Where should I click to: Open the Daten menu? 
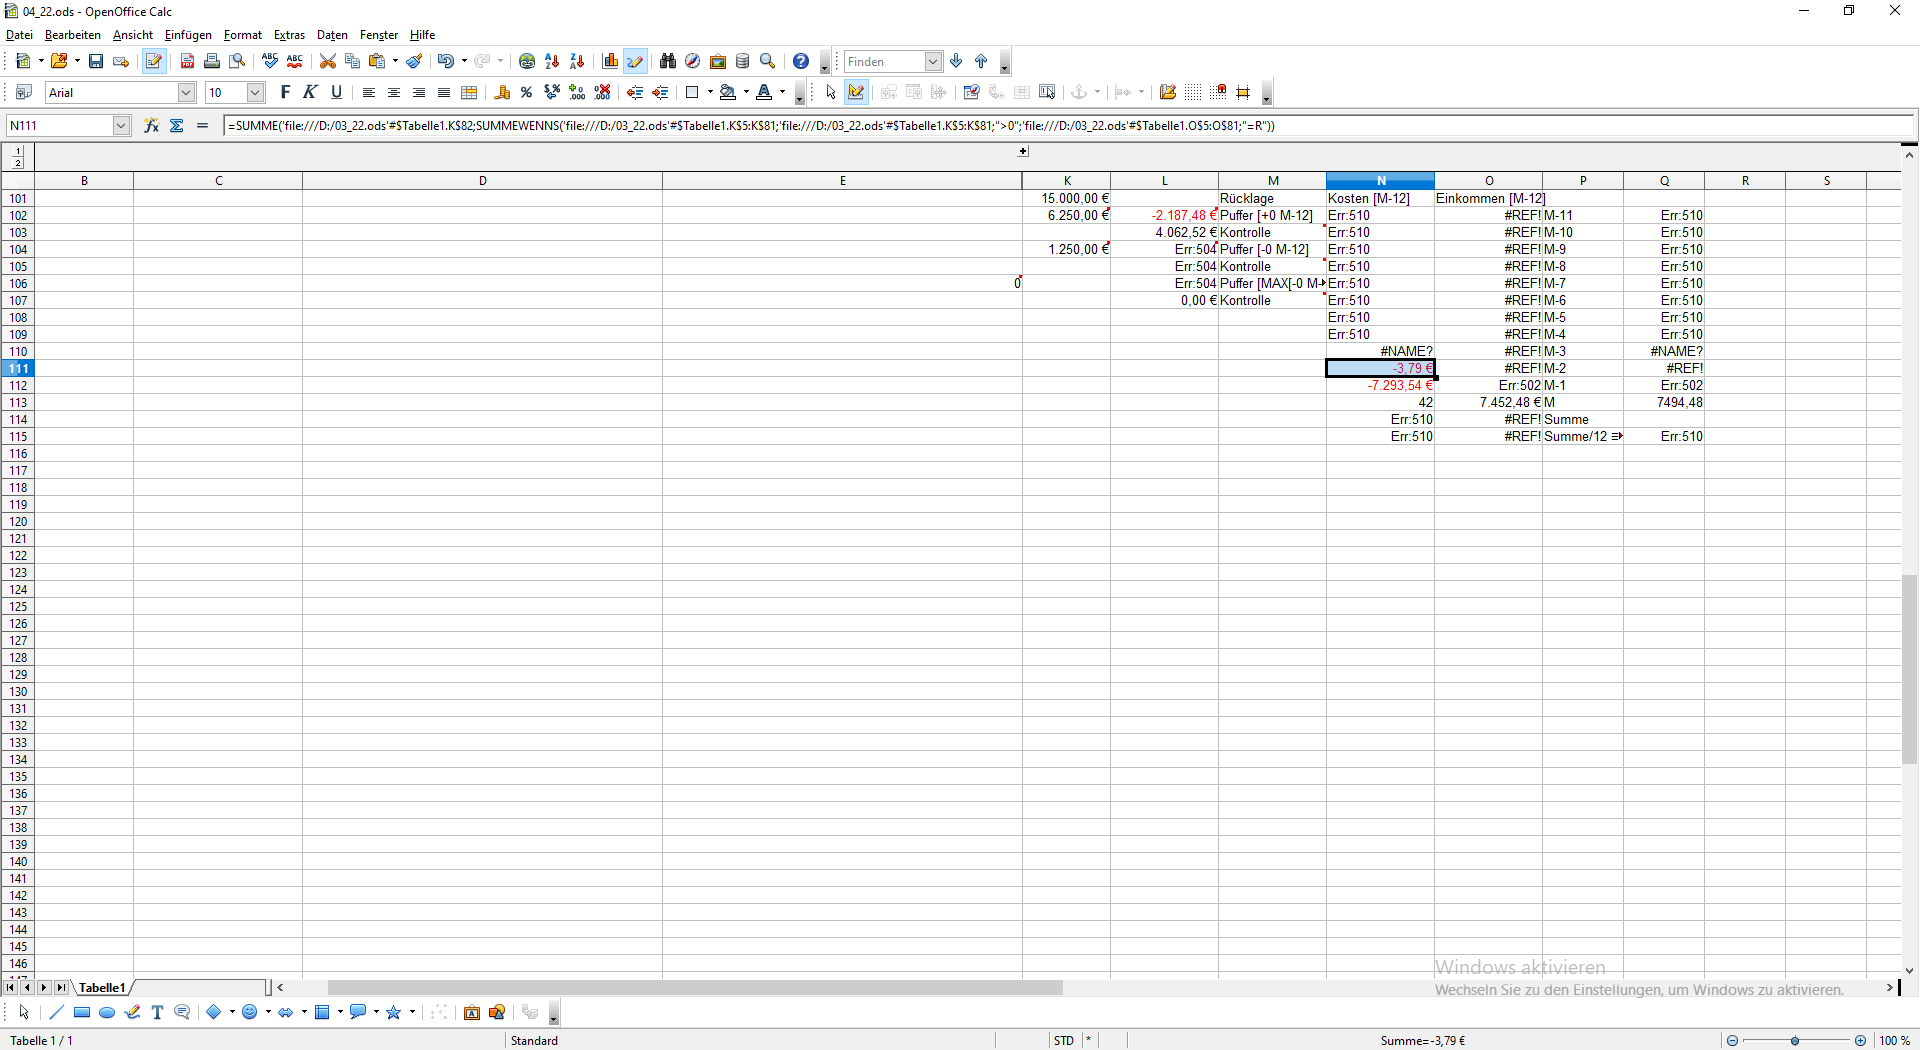(332, 35)
